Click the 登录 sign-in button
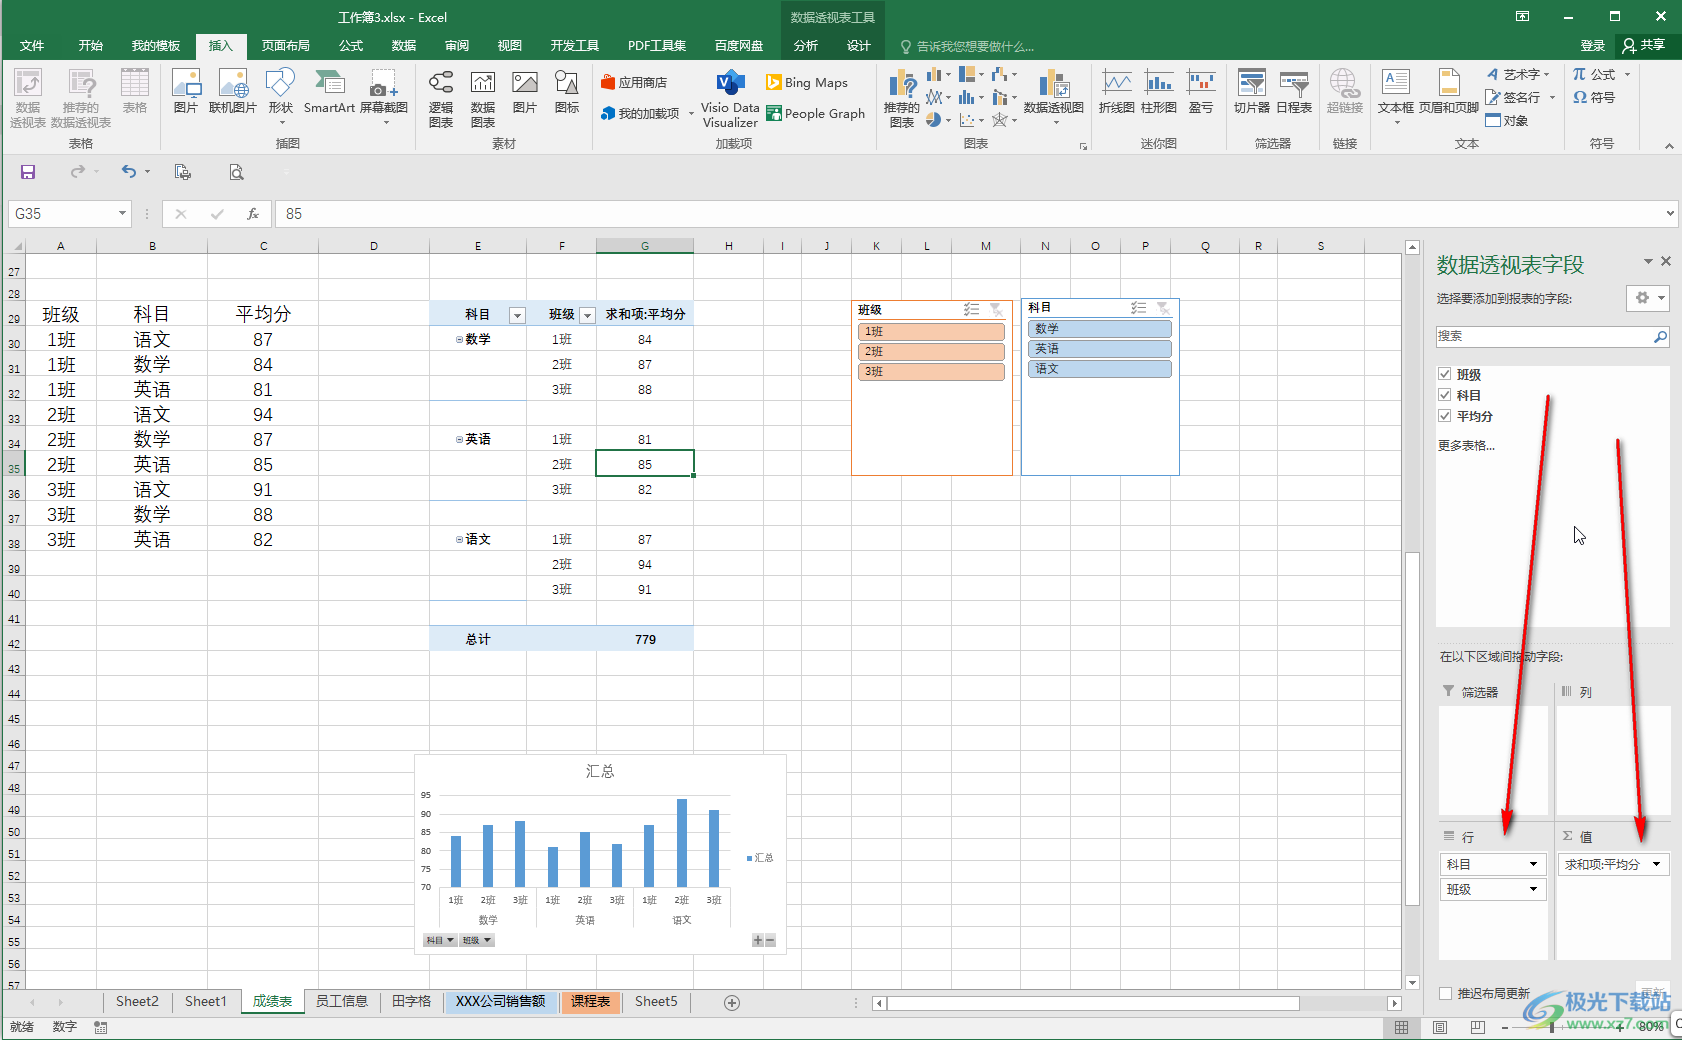1682x1040 pixels. 1592,46
